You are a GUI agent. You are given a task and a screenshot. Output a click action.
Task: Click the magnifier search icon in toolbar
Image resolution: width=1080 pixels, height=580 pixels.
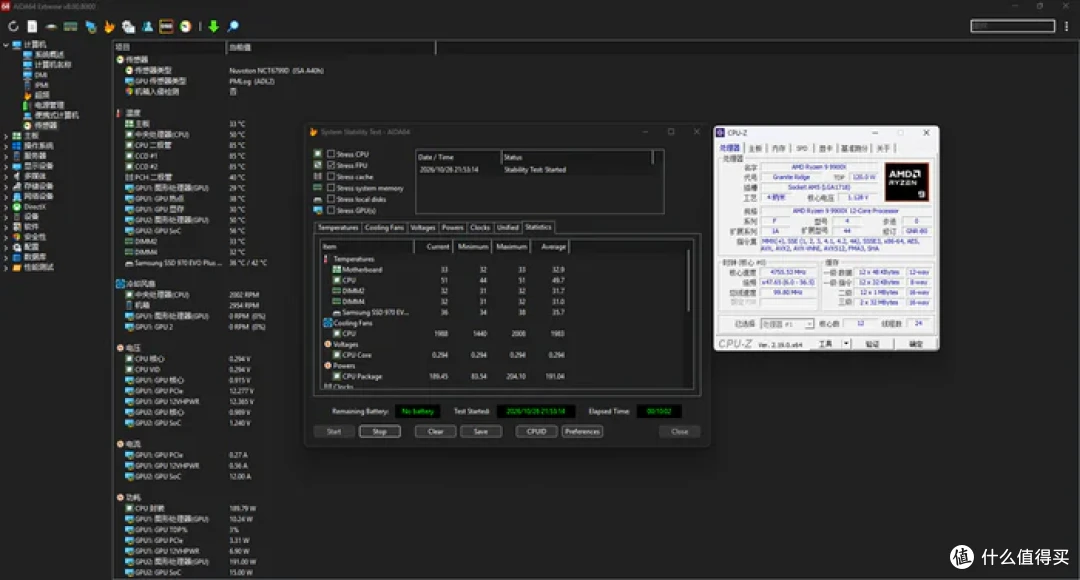coord(233,27)
